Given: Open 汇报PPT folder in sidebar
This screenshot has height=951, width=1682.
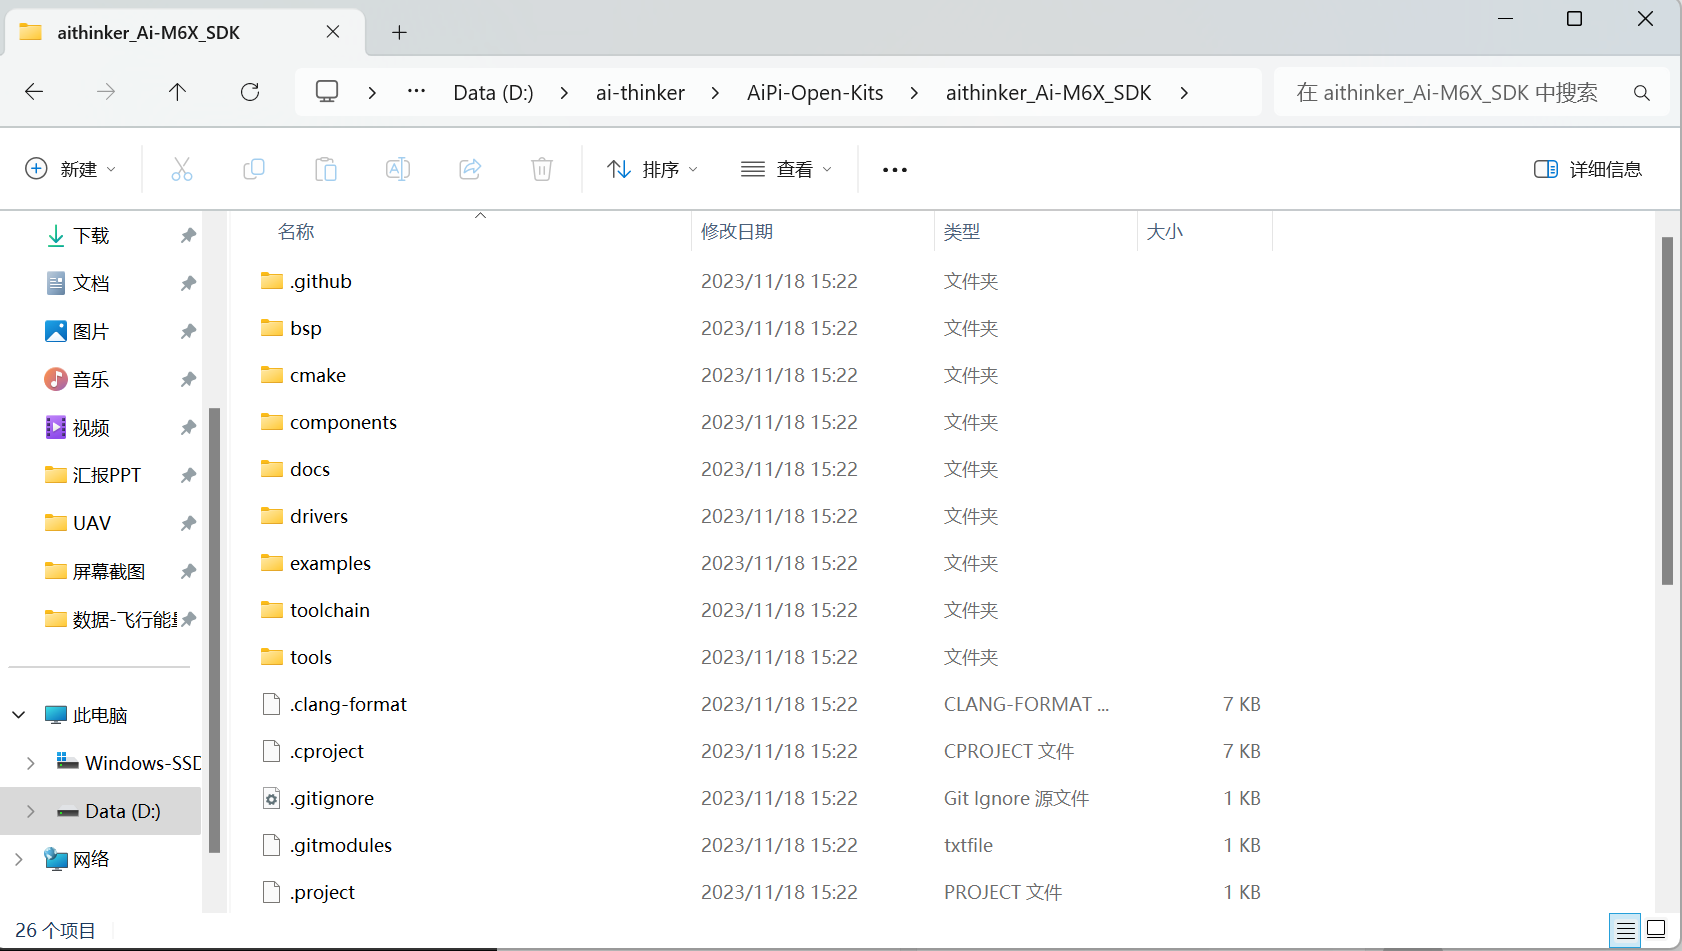Looking at the screenshot, I should coord(107,476).
